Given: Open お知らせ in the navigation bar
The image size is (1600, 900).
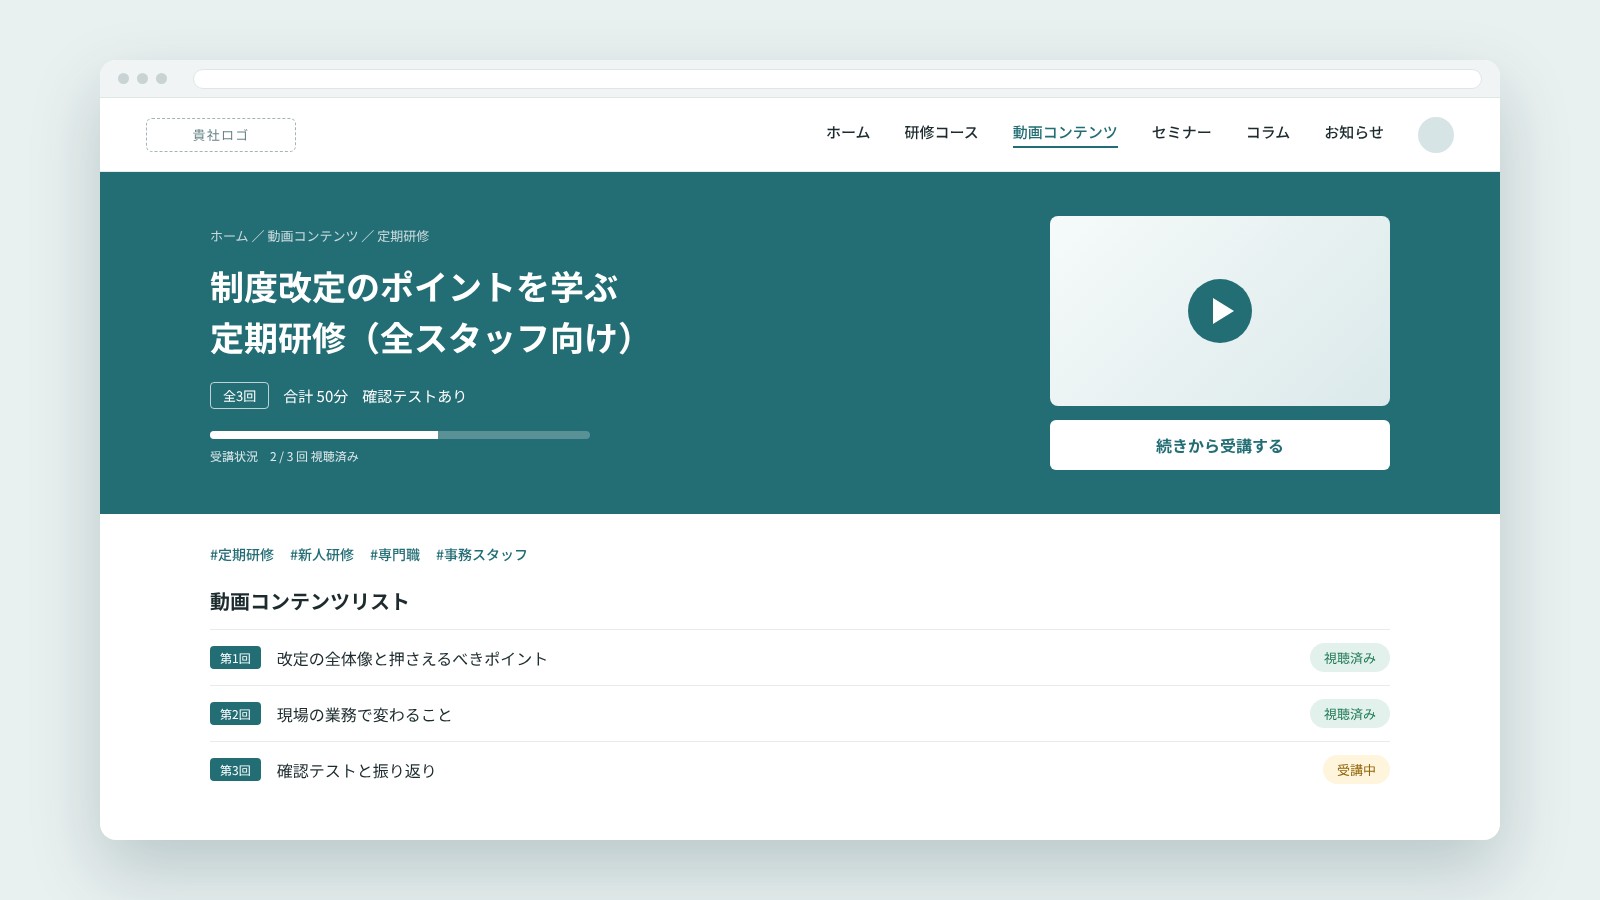Looking at the screenshot, I should [x=1354, y=133].
